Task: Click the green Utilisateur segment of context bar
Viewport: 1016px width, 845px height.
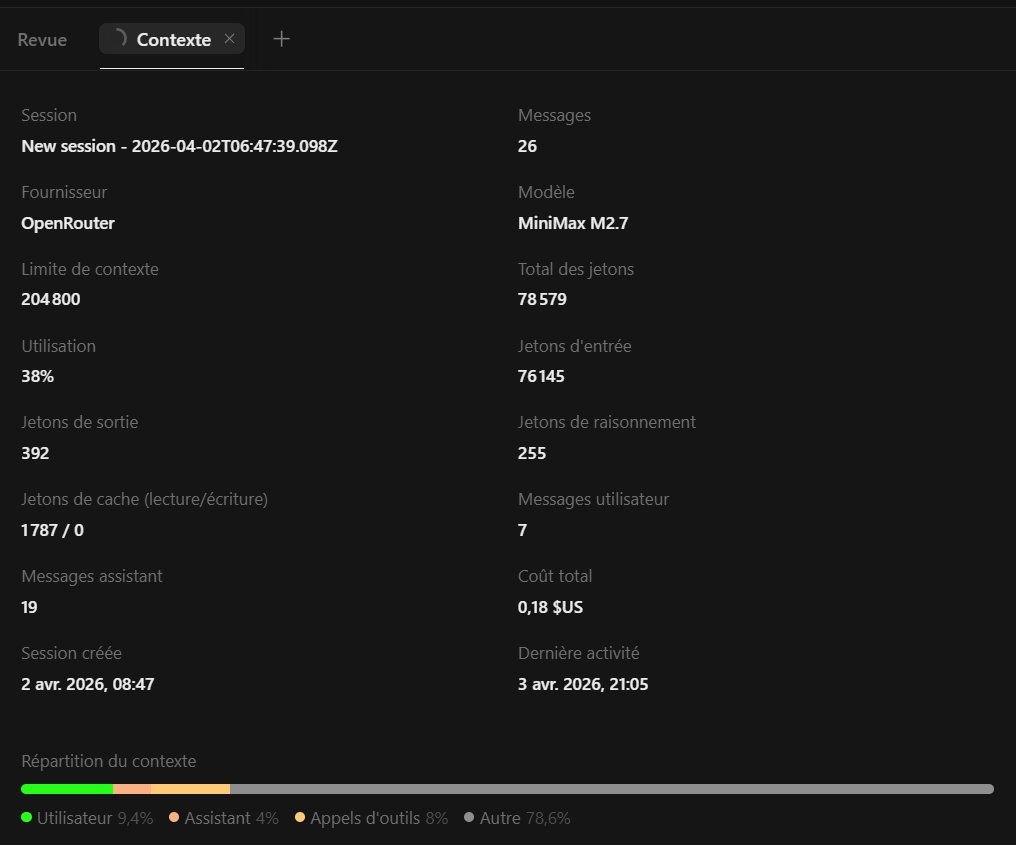Action: (67, 789)
